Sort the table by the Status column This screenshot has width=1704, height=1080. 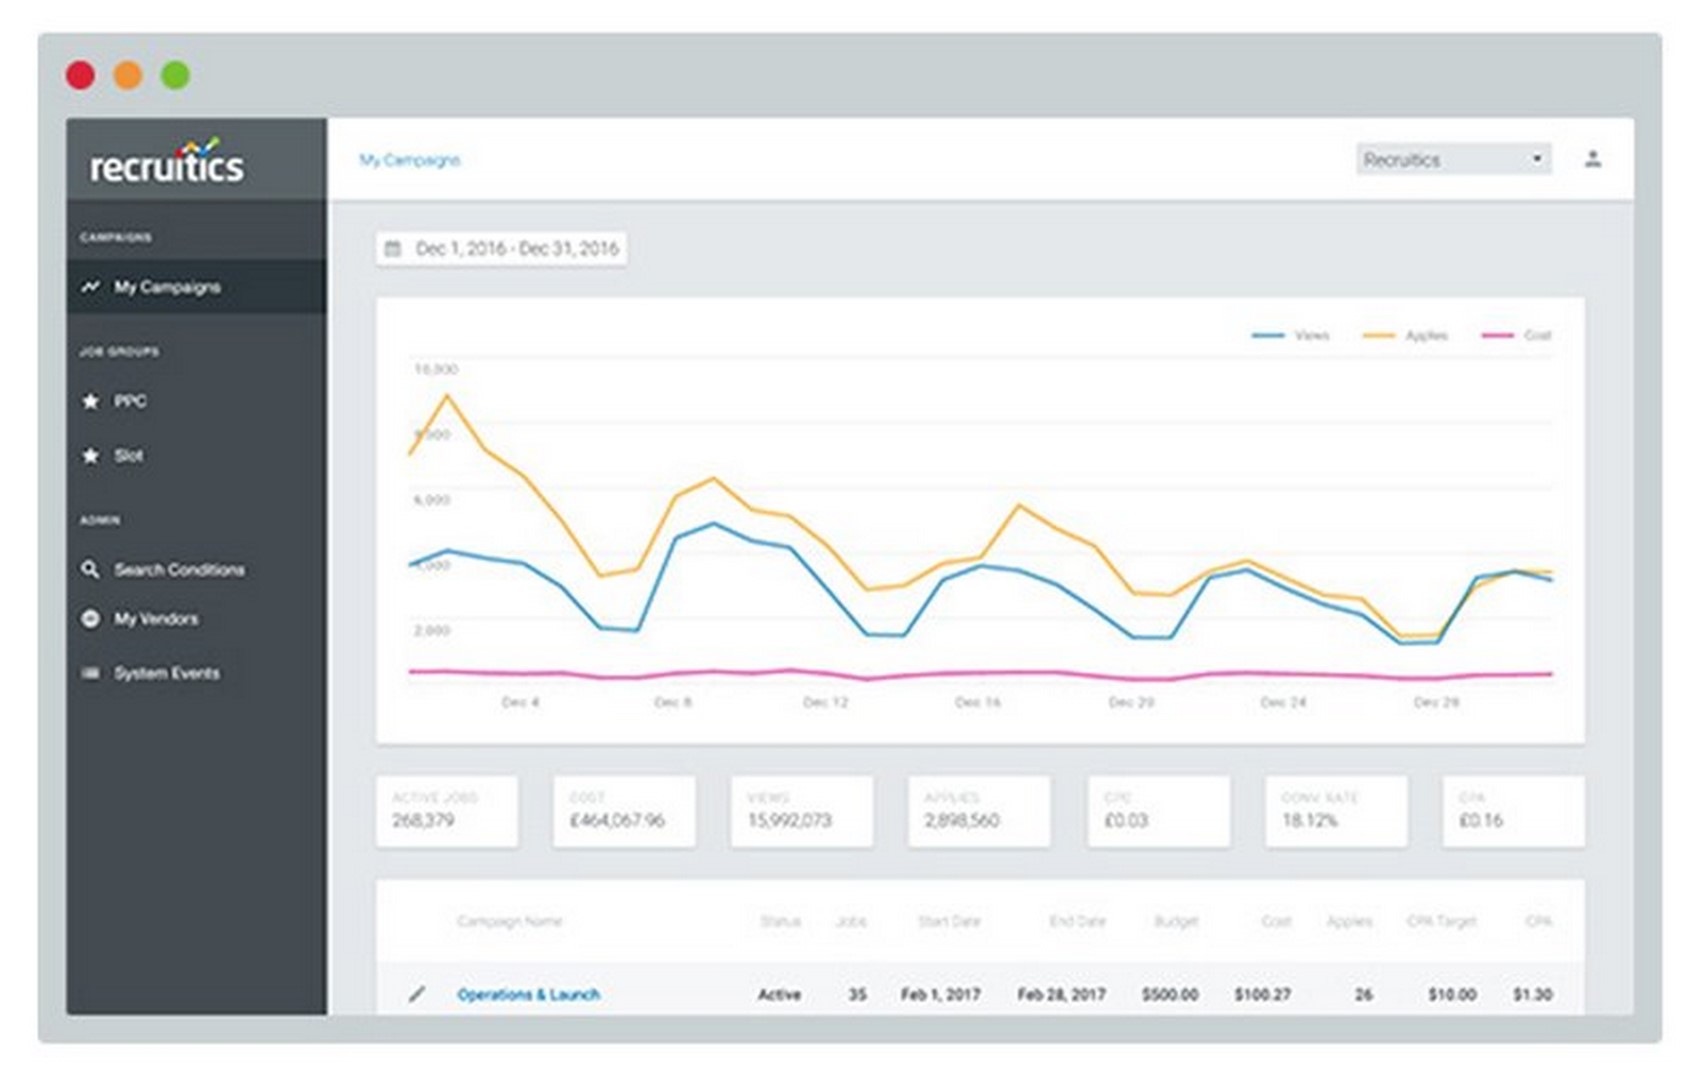tap(783, 921)
